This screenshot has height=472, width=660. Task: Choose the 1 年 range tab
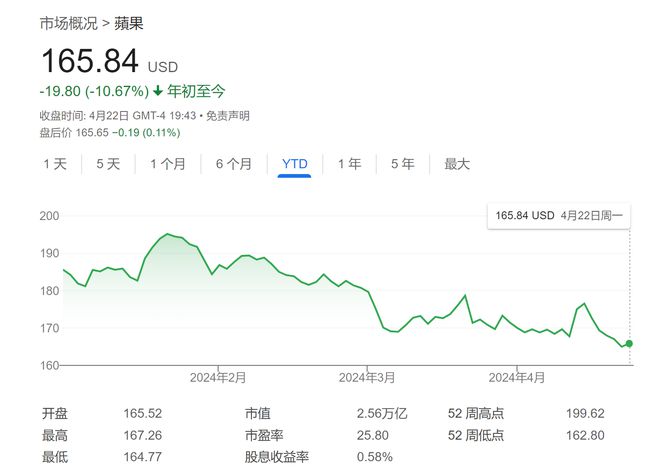coord(349,164)
